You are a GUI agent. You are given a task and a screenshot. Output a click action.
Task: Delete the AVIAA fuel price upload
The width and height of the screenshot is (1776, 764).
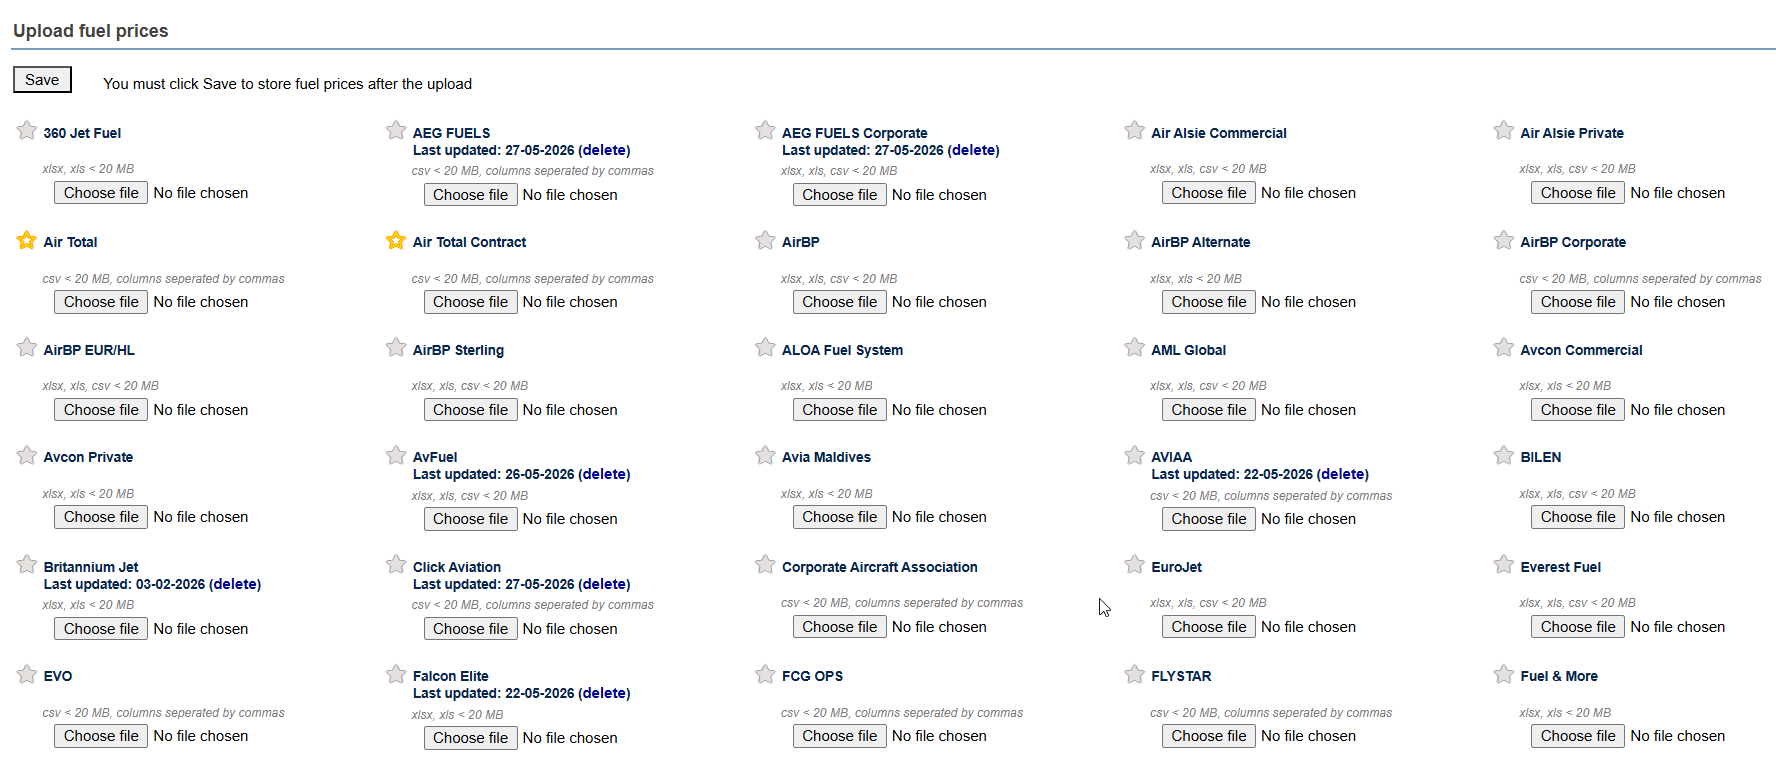[x=1343, y=474]
